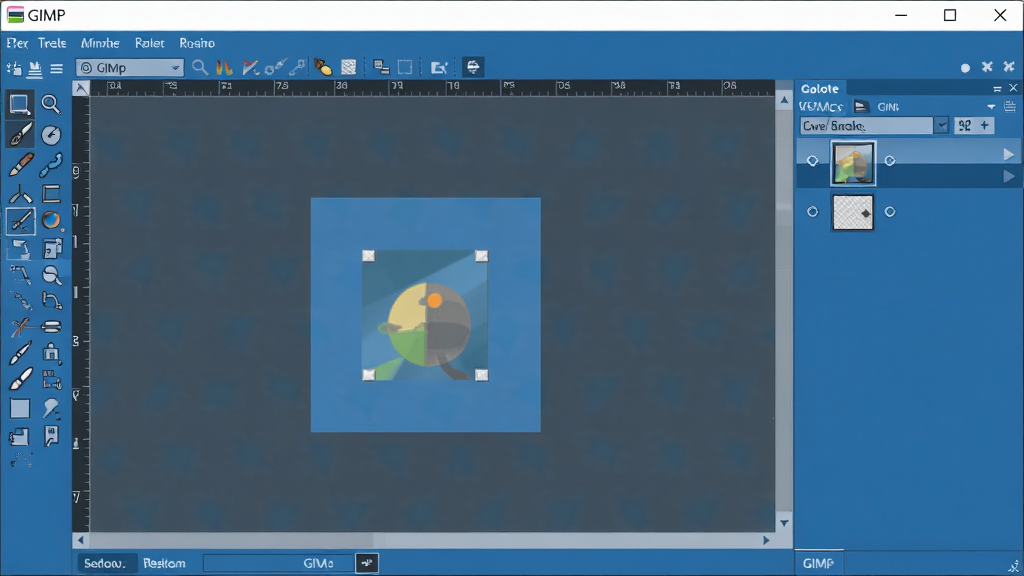Click the checkered pattern icon in toolbar
1024x576 pixels.
349,67
